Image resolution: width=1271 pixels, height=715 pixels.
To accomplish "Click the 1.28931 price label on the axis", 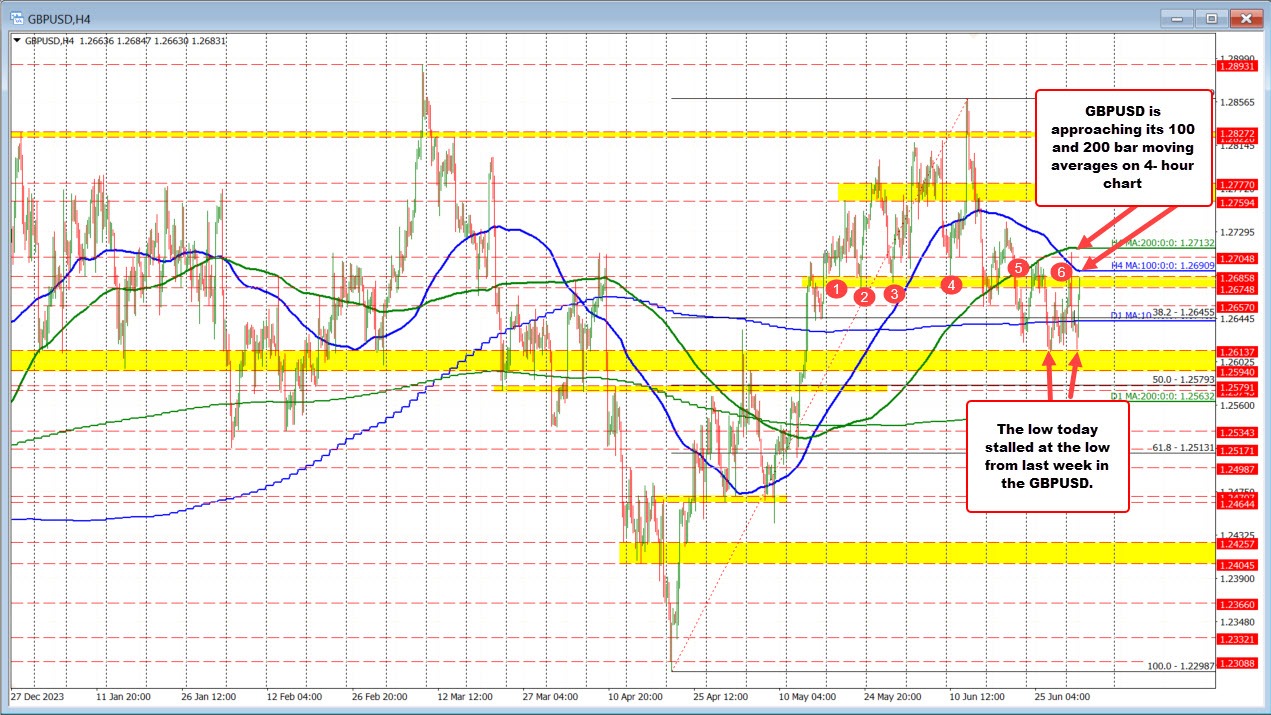I will point(1237,63).
